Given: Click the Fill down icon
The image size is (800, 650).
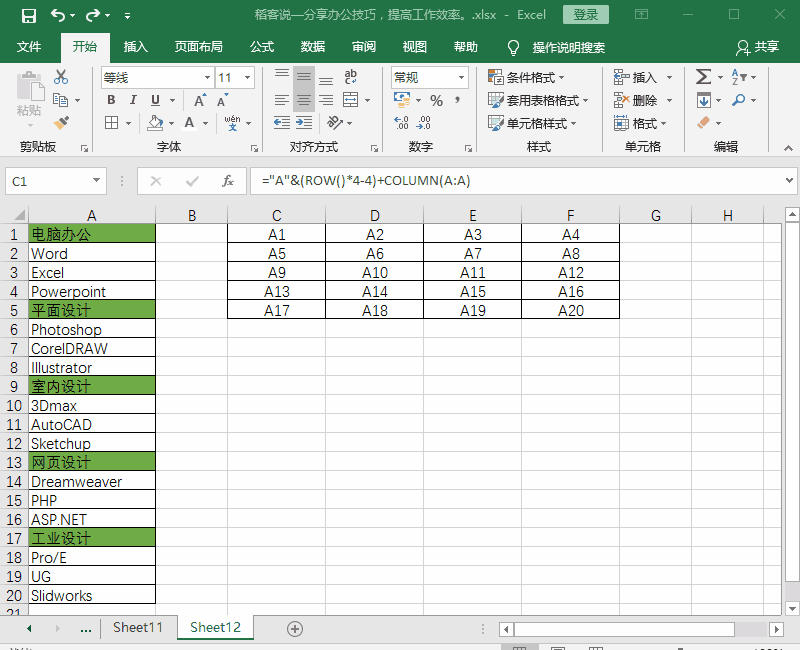Looking at the screenshot, I should 704,100.
